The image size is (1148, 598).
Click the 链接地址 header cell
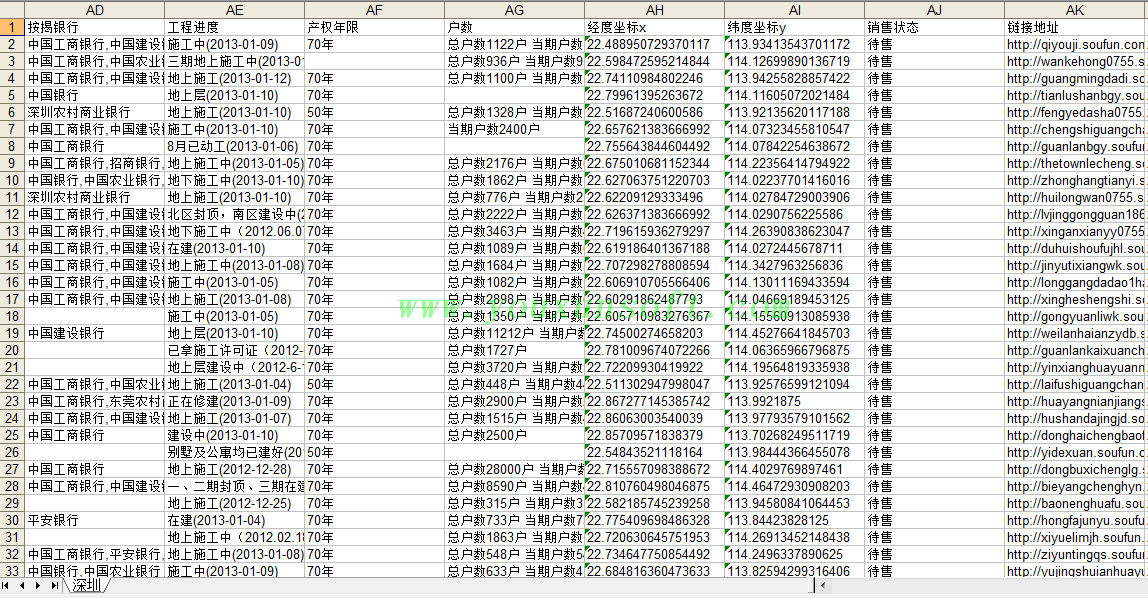1075,27
